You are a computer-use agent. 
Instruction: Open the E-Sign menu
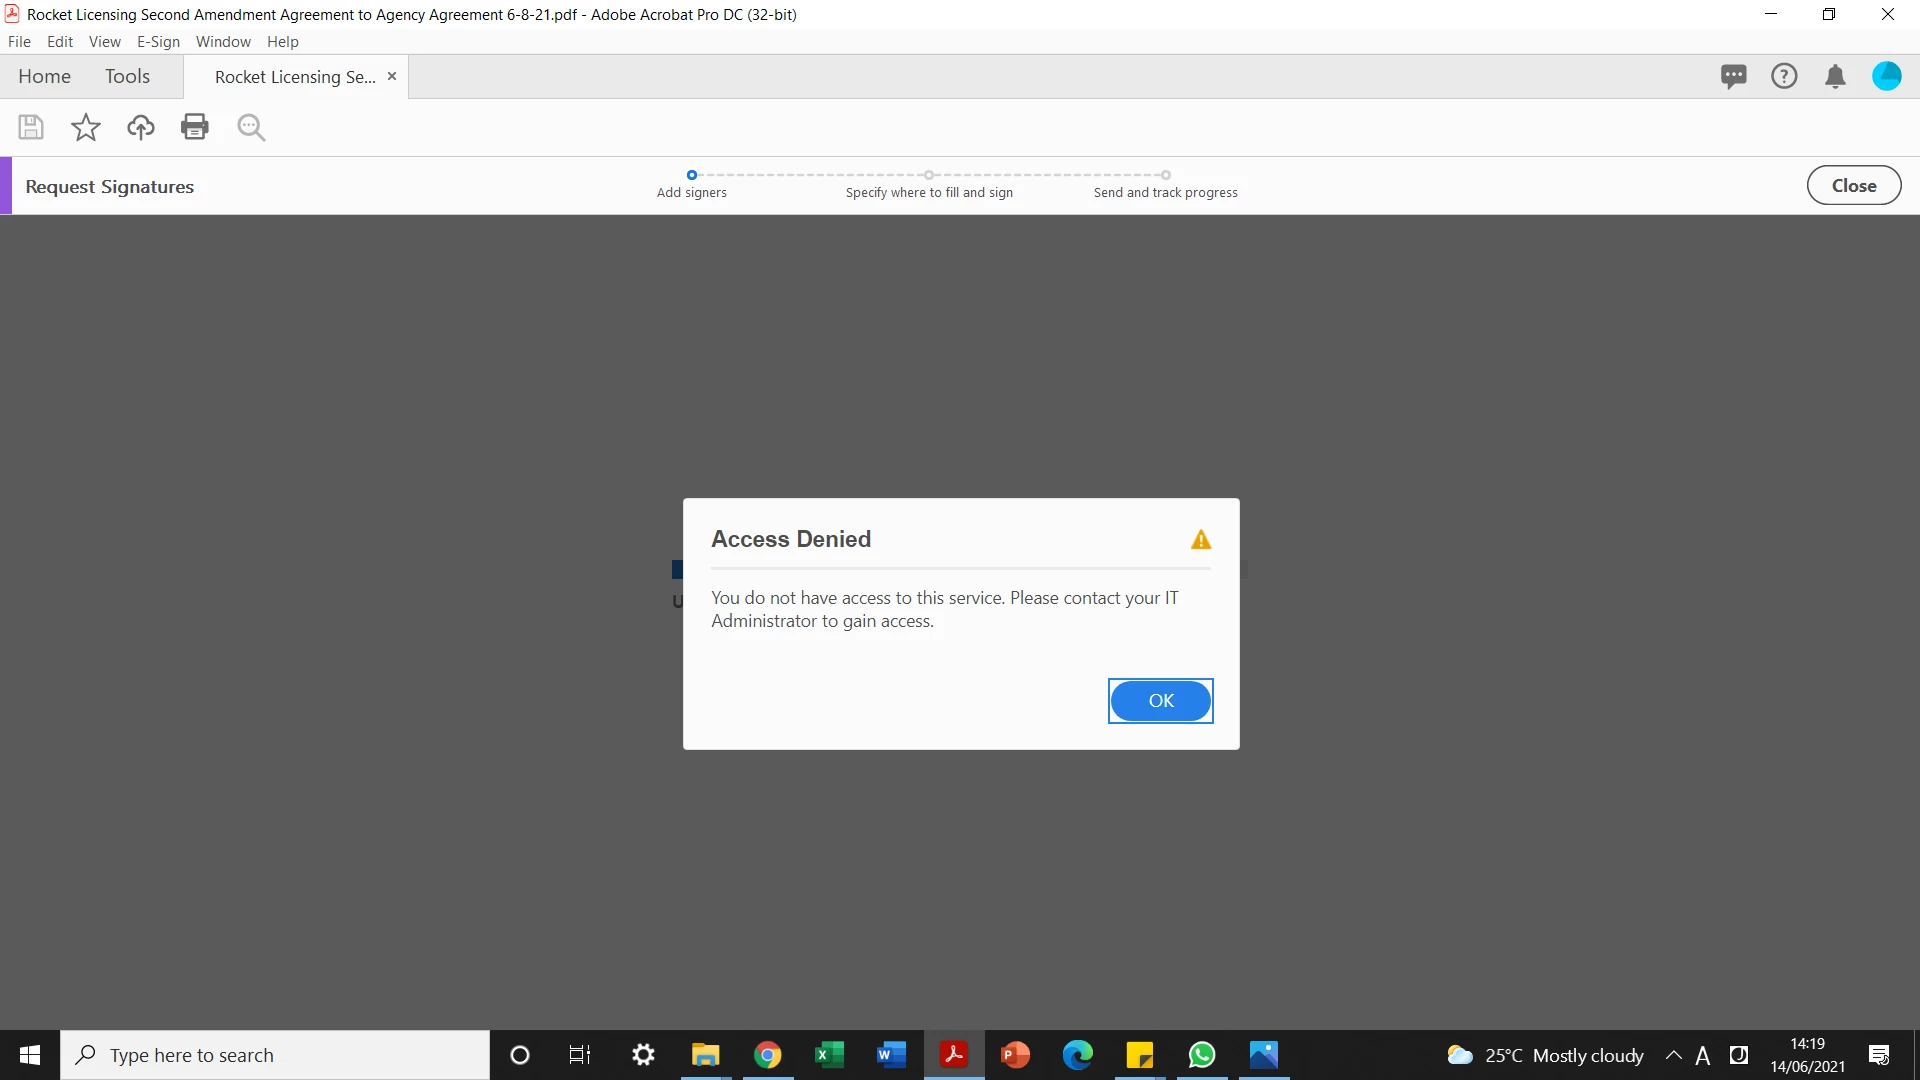tap(158, 42)
